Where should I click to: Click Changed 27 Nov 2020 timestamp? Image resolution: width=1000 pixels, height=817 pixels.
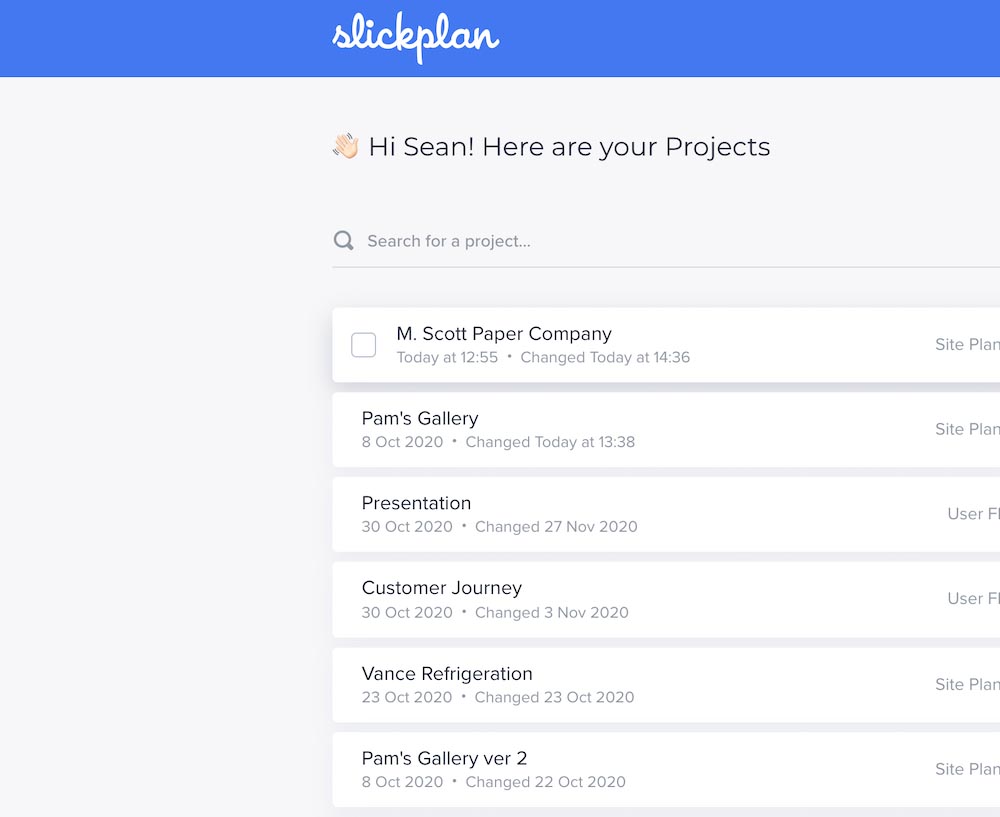[556, 527]
